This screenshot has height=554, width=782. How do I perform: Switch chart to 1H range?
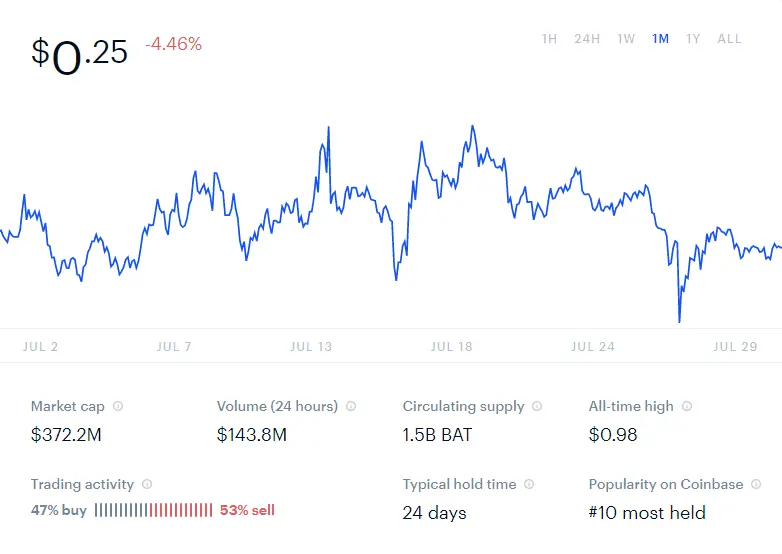point(549,39)
